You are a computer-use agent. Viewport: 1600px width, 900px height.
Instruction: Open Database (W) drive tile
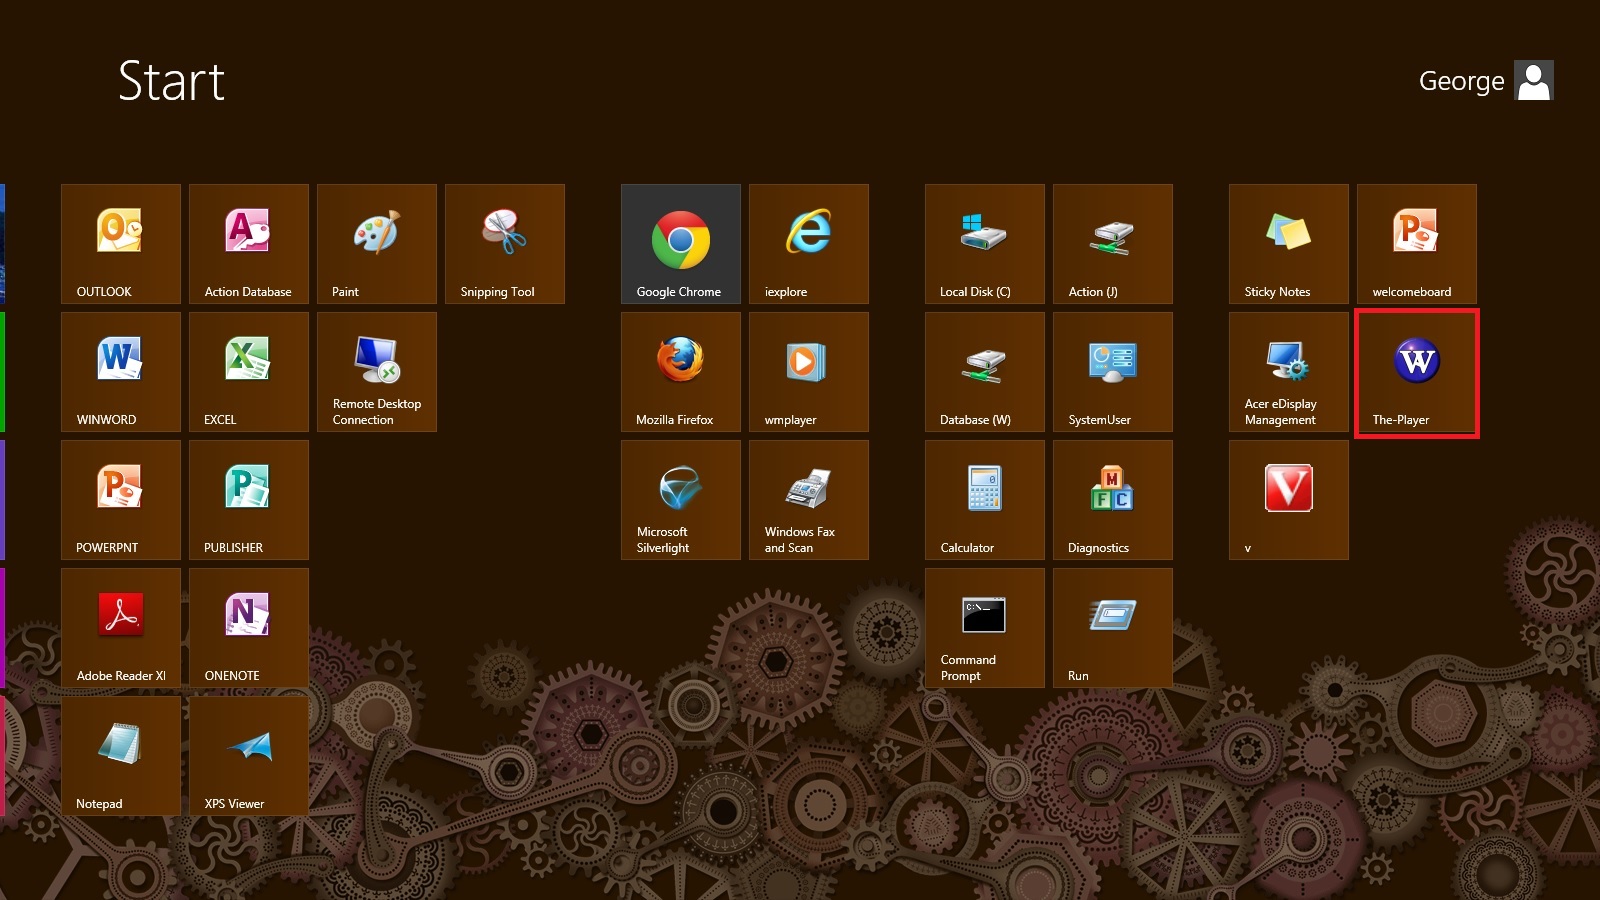[985, 372]
